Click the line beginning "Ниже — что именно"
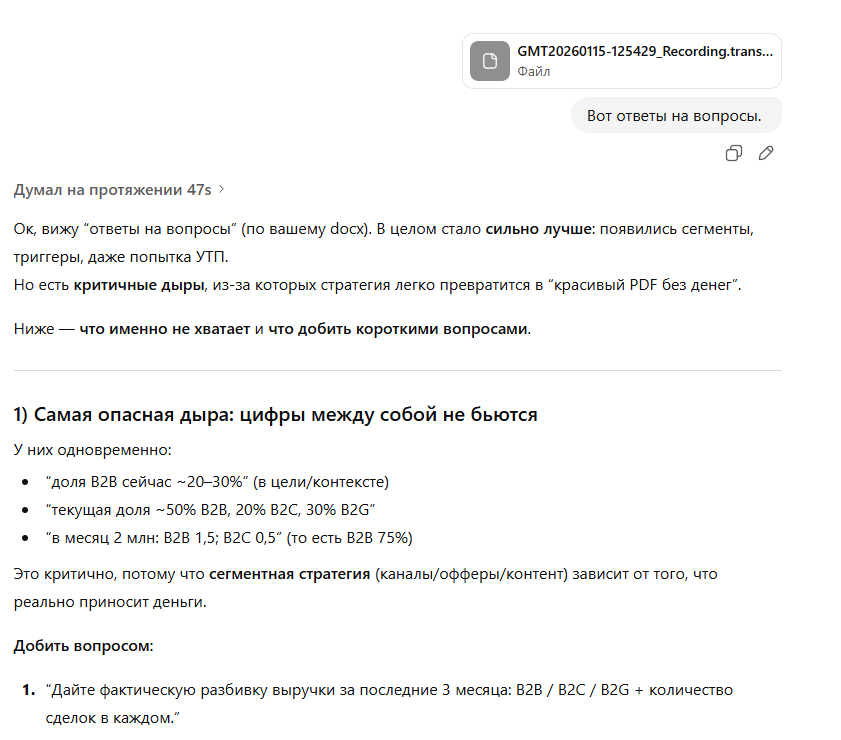 pyautogui.click(x=272, y=329)
